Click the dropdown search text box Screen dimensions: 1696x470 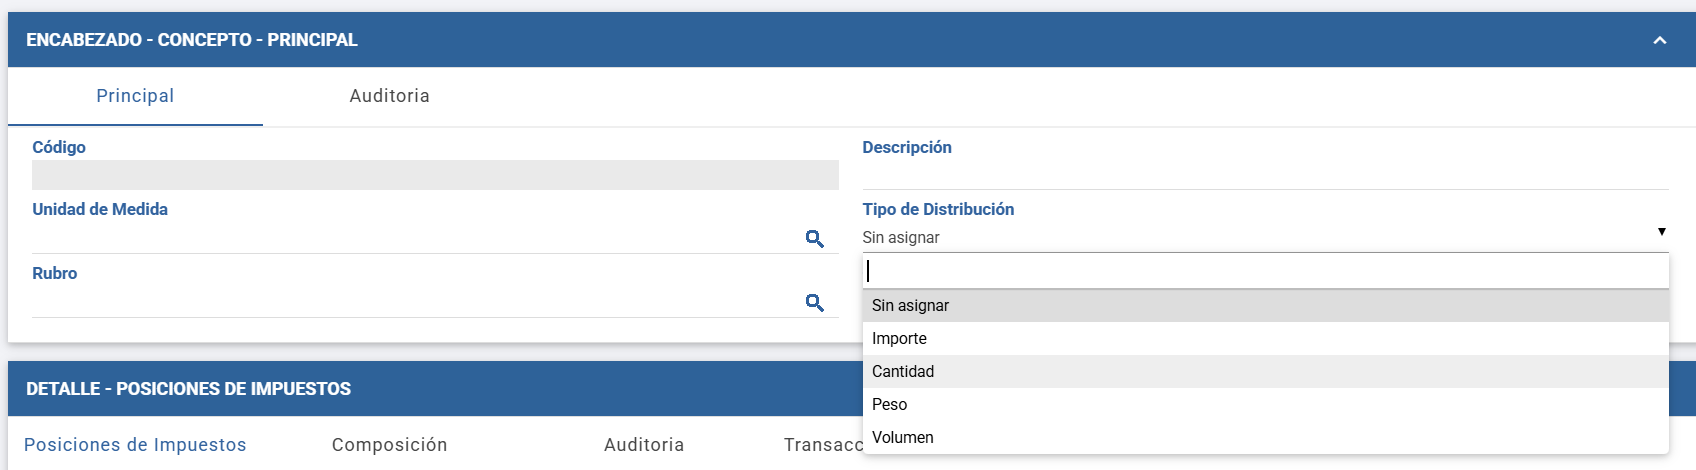pyautogui.click(x=1266, y=271)
